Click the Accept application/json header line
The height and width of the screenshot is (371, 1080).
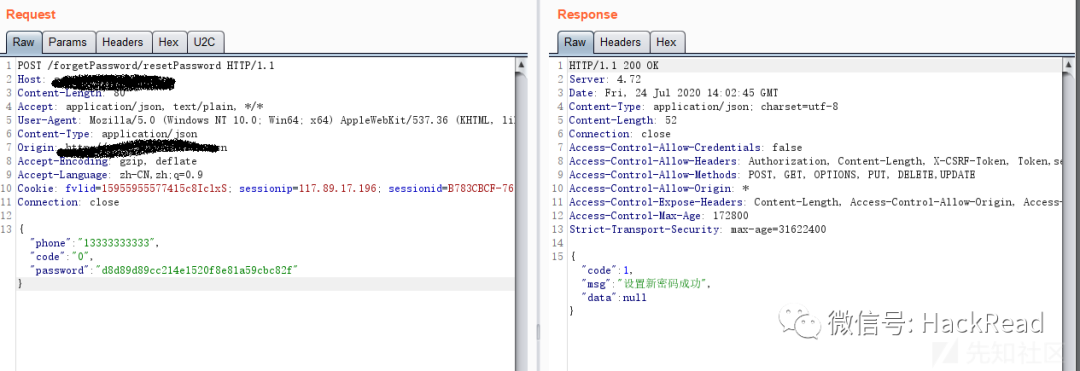coord(141,107)
